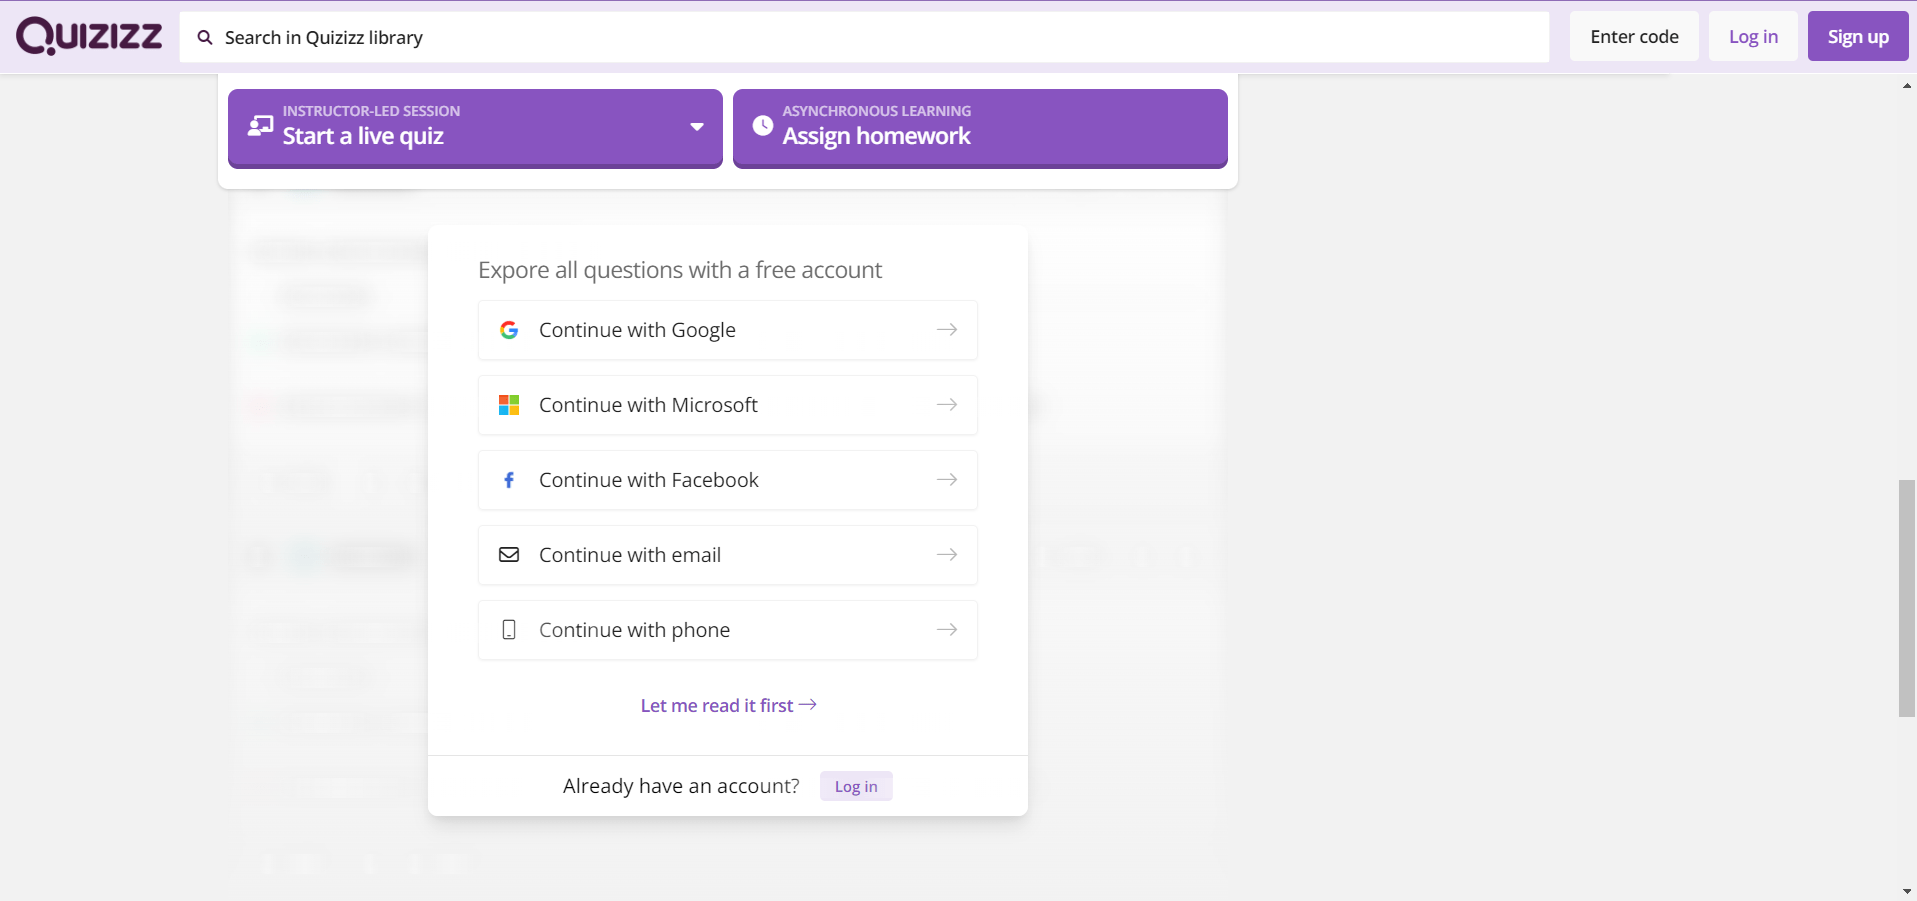Expand the Start a live quiz dropdown arrow

(697, 127)
